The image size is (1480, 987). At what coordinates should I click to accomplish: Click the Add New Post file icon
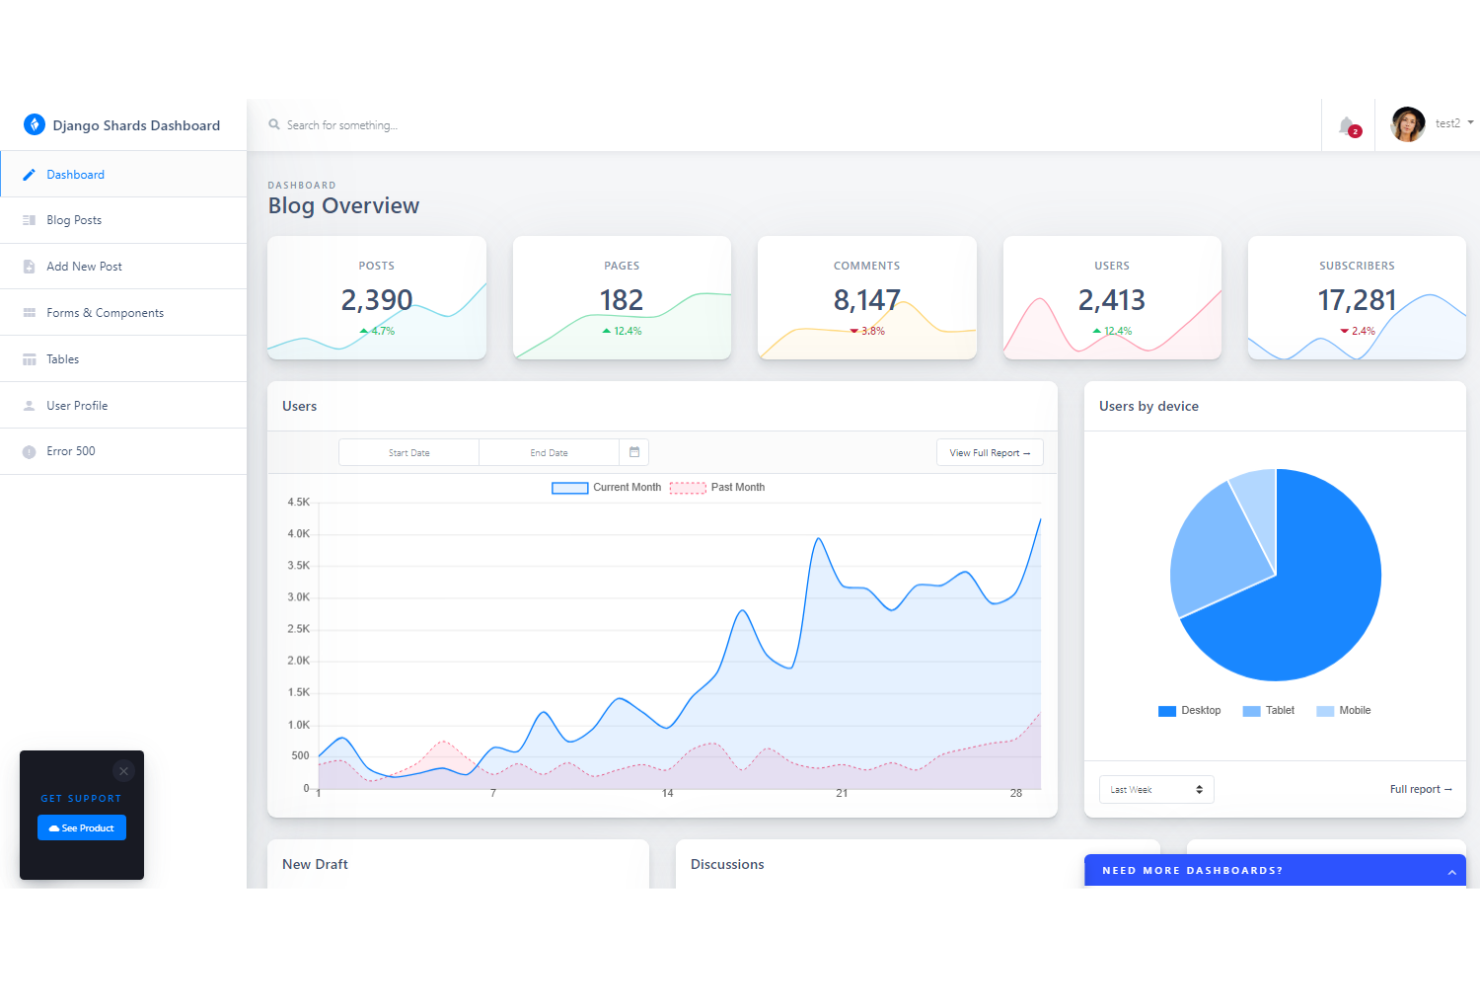[x=30, y=266]
